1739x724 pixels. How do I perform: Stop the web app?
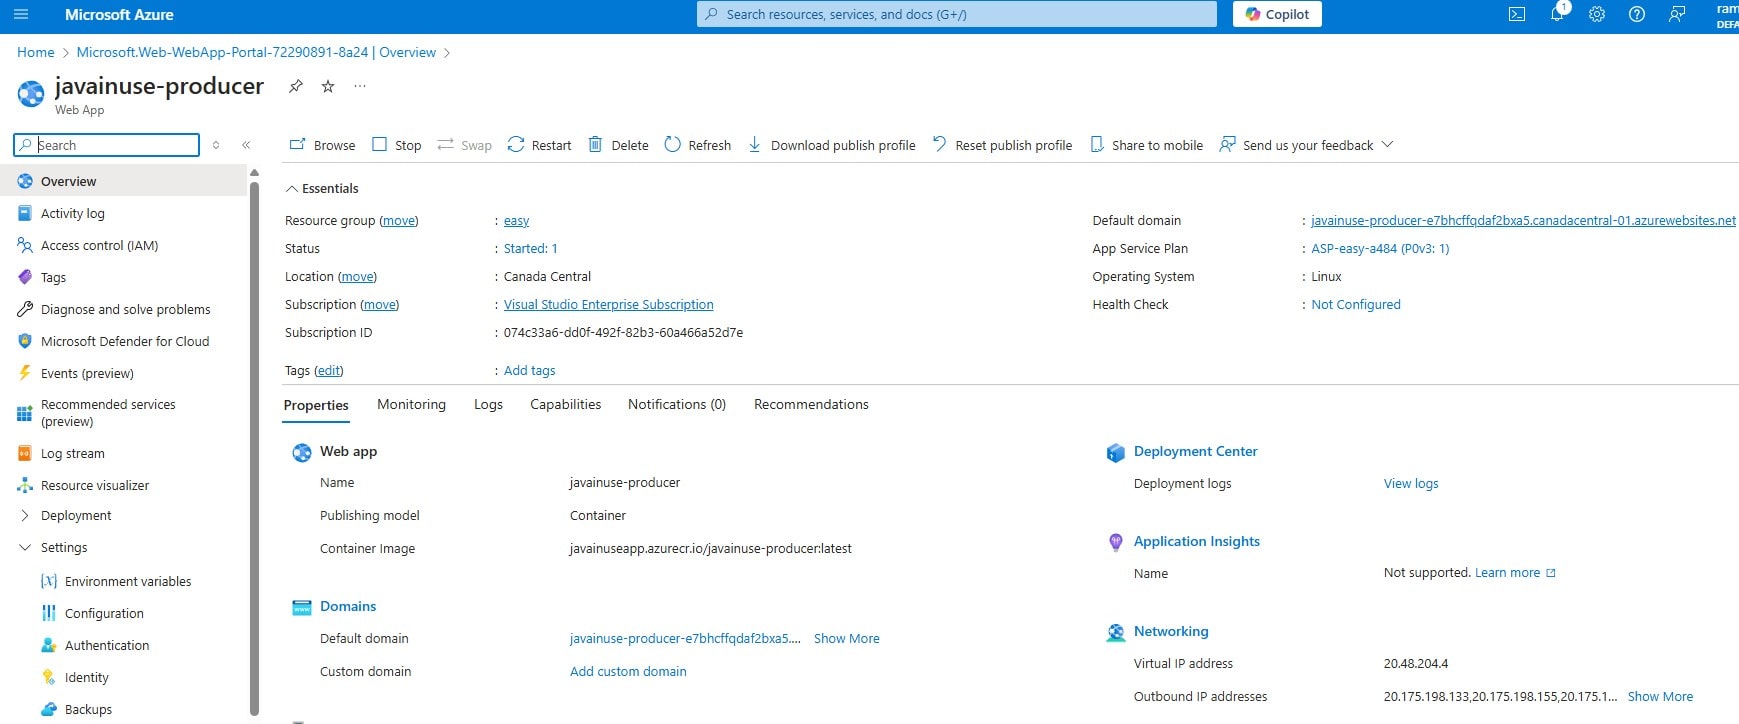pos(396,145)
